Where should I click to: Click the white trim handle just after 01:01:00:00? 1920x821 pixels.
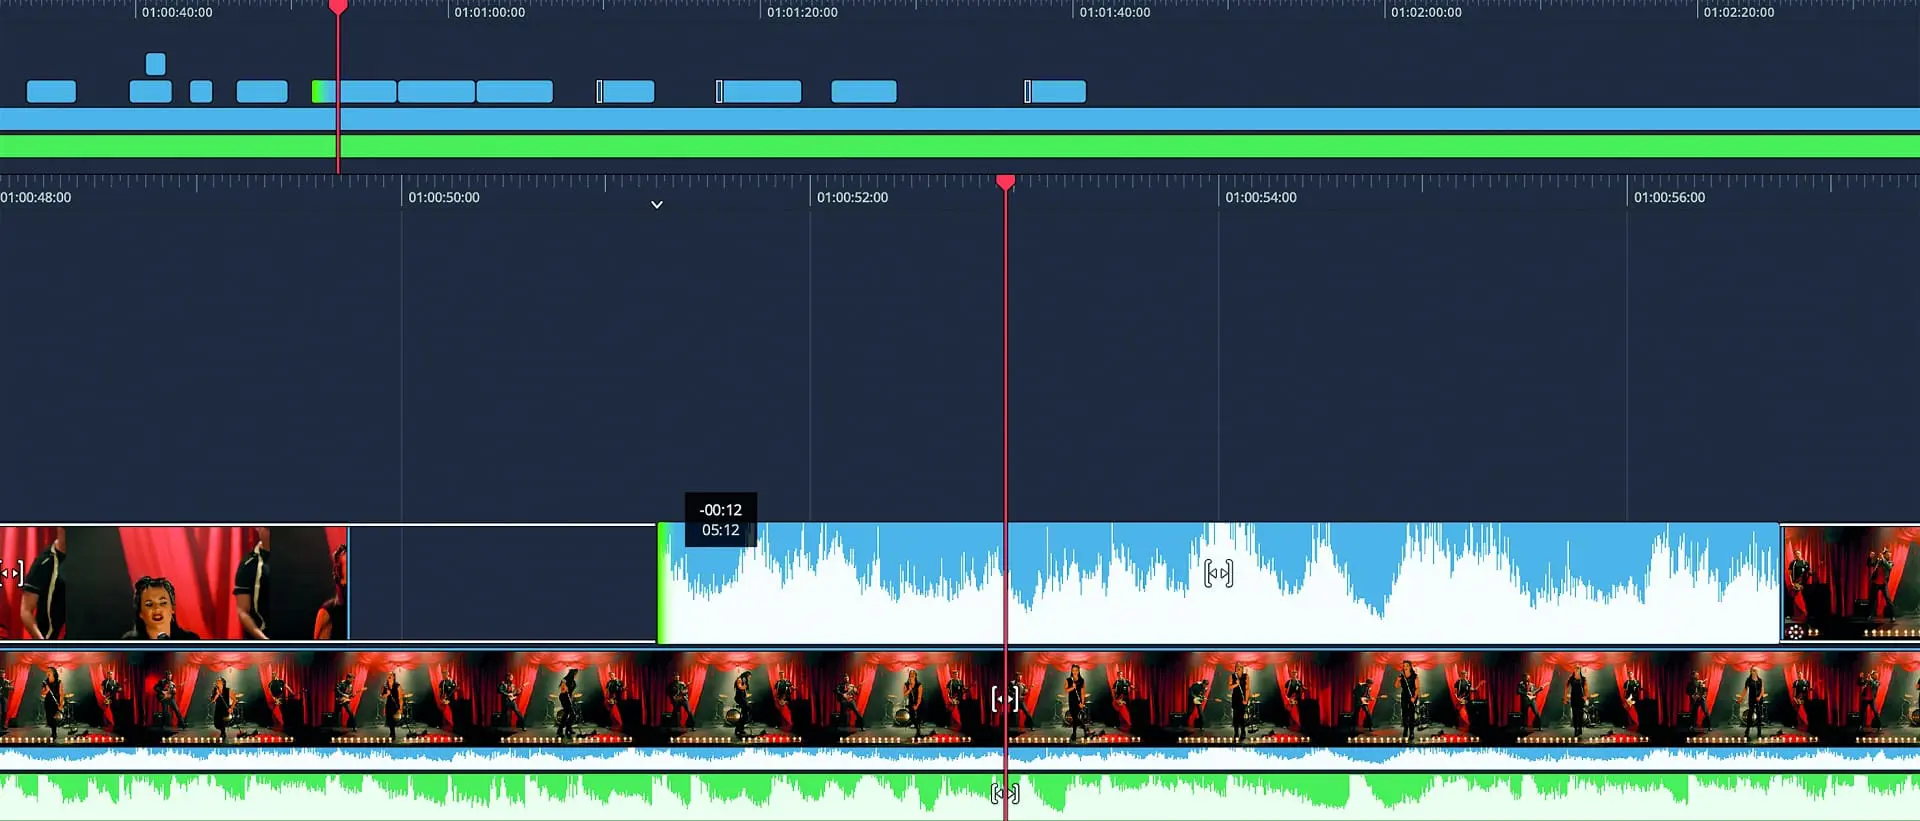click(599, 92)
